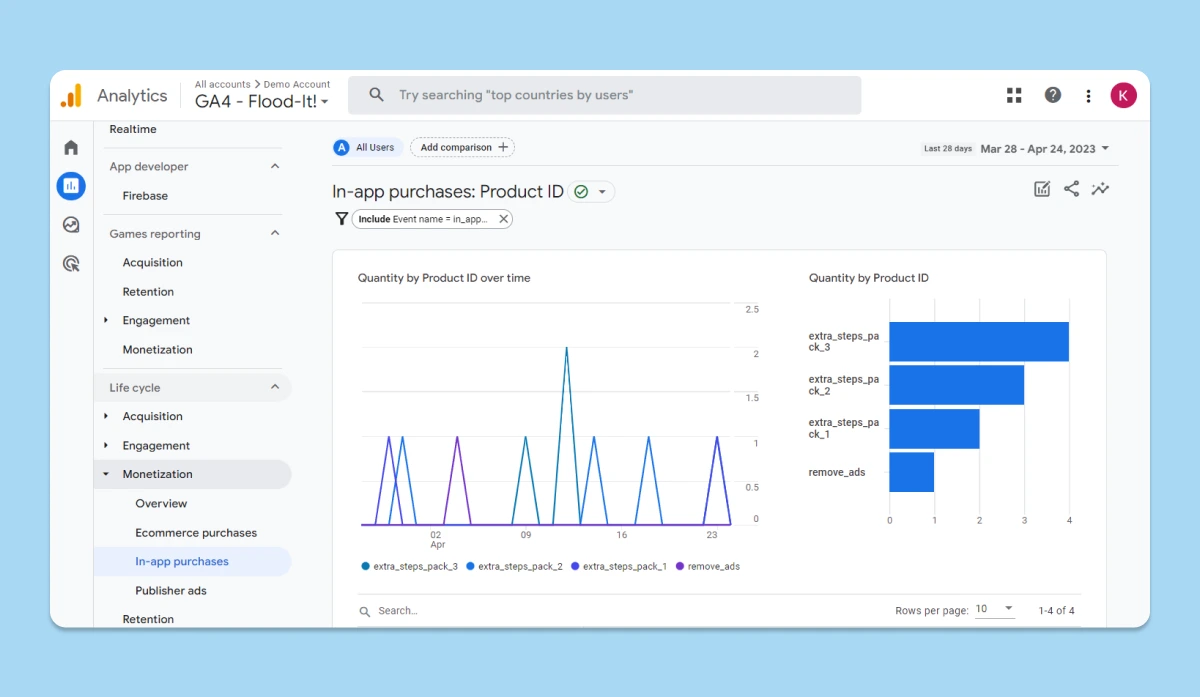Click the top search box
This screenshot has height=697, width=1200.
[604, 95]
